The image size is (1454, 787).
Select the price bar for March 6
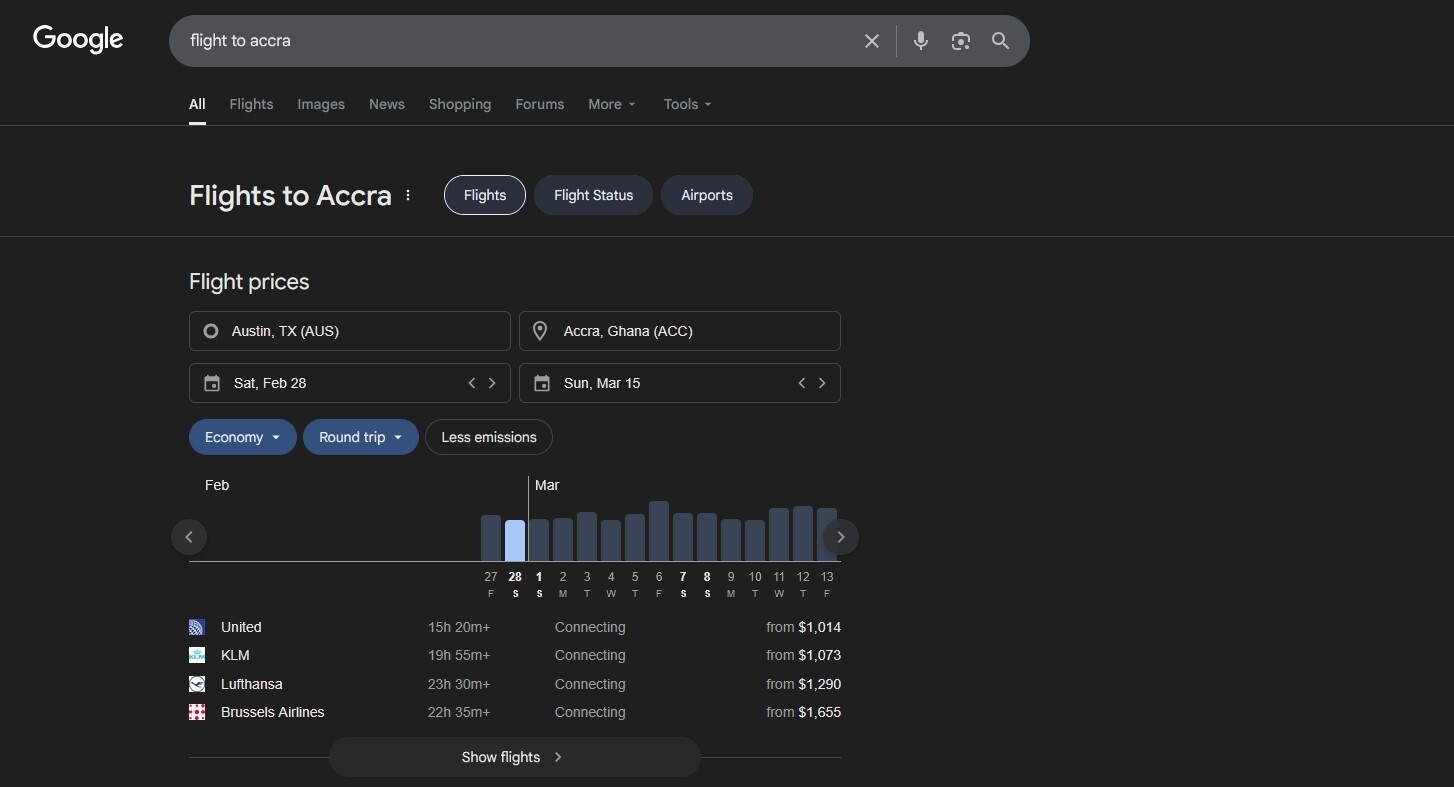659,531
